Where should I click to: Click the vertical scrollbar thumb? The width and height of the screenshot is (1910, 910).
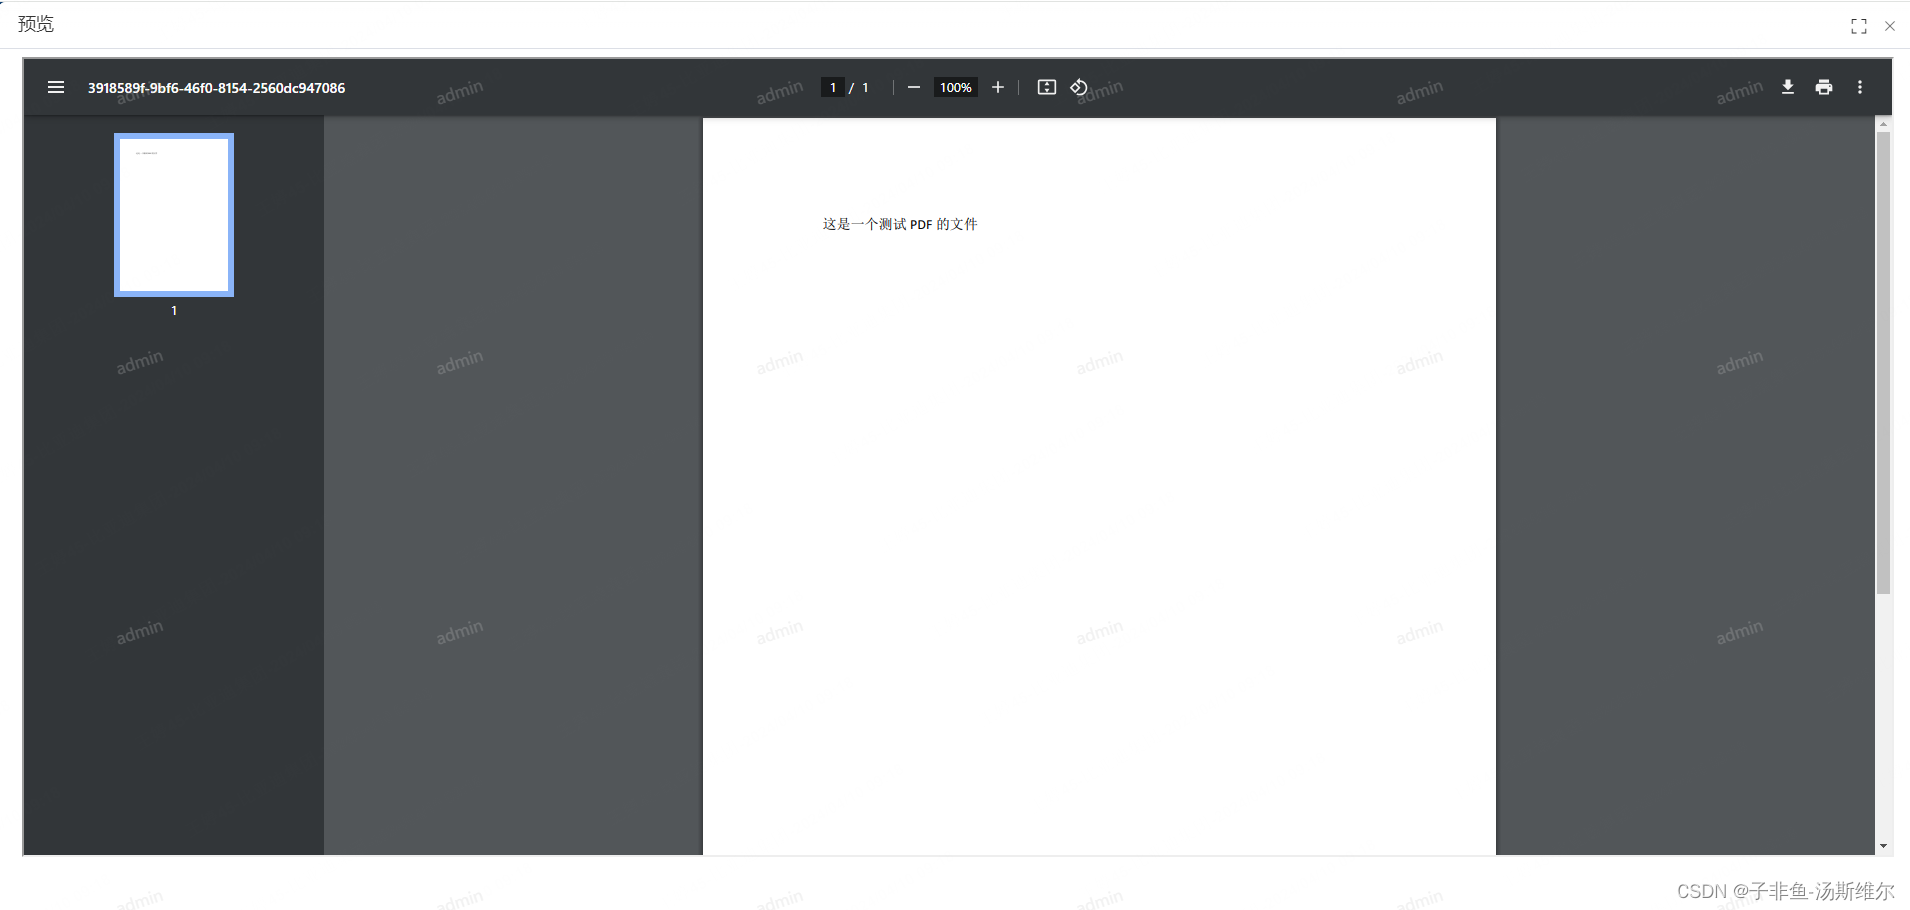tap(1883, 363)
